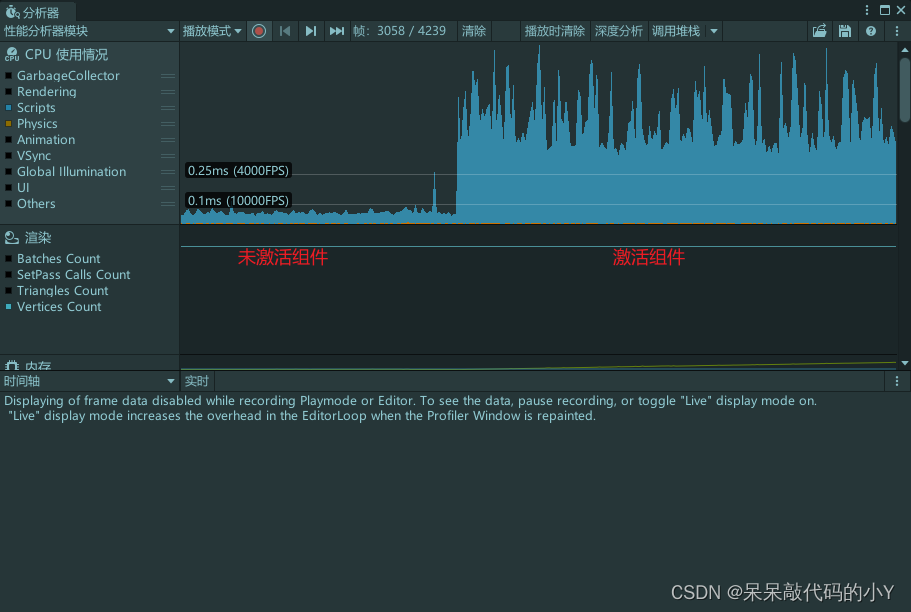
Task: Grab Physics row reorder handle
Action: tap(168, 124)
